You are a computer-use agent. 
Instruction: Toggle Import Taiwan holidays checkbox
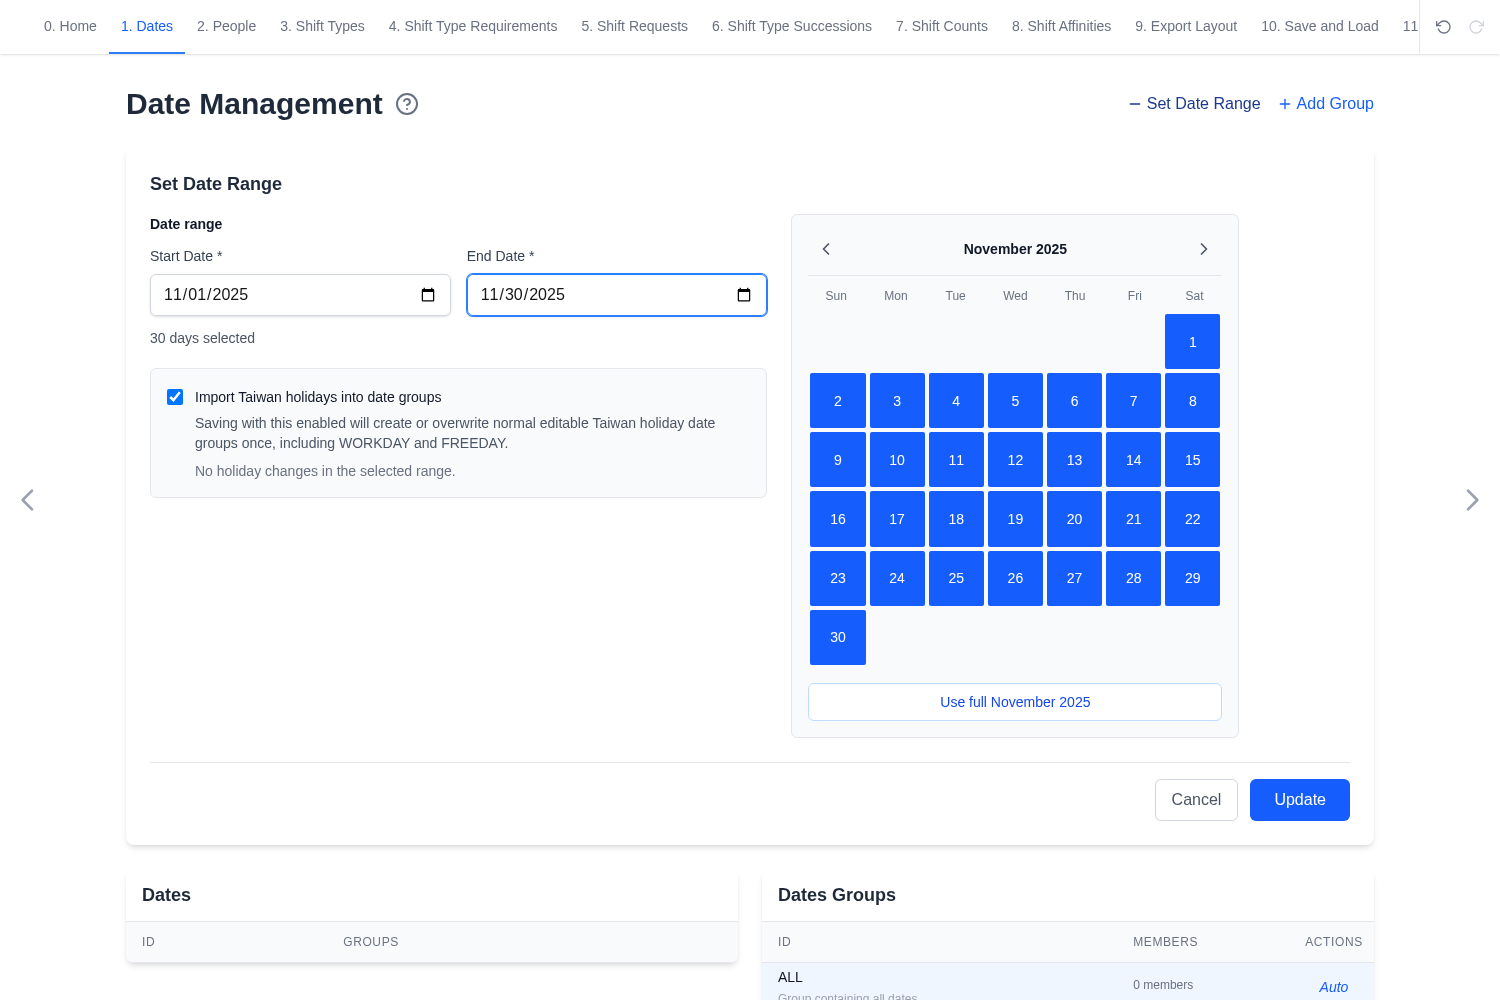pos(175,397)
